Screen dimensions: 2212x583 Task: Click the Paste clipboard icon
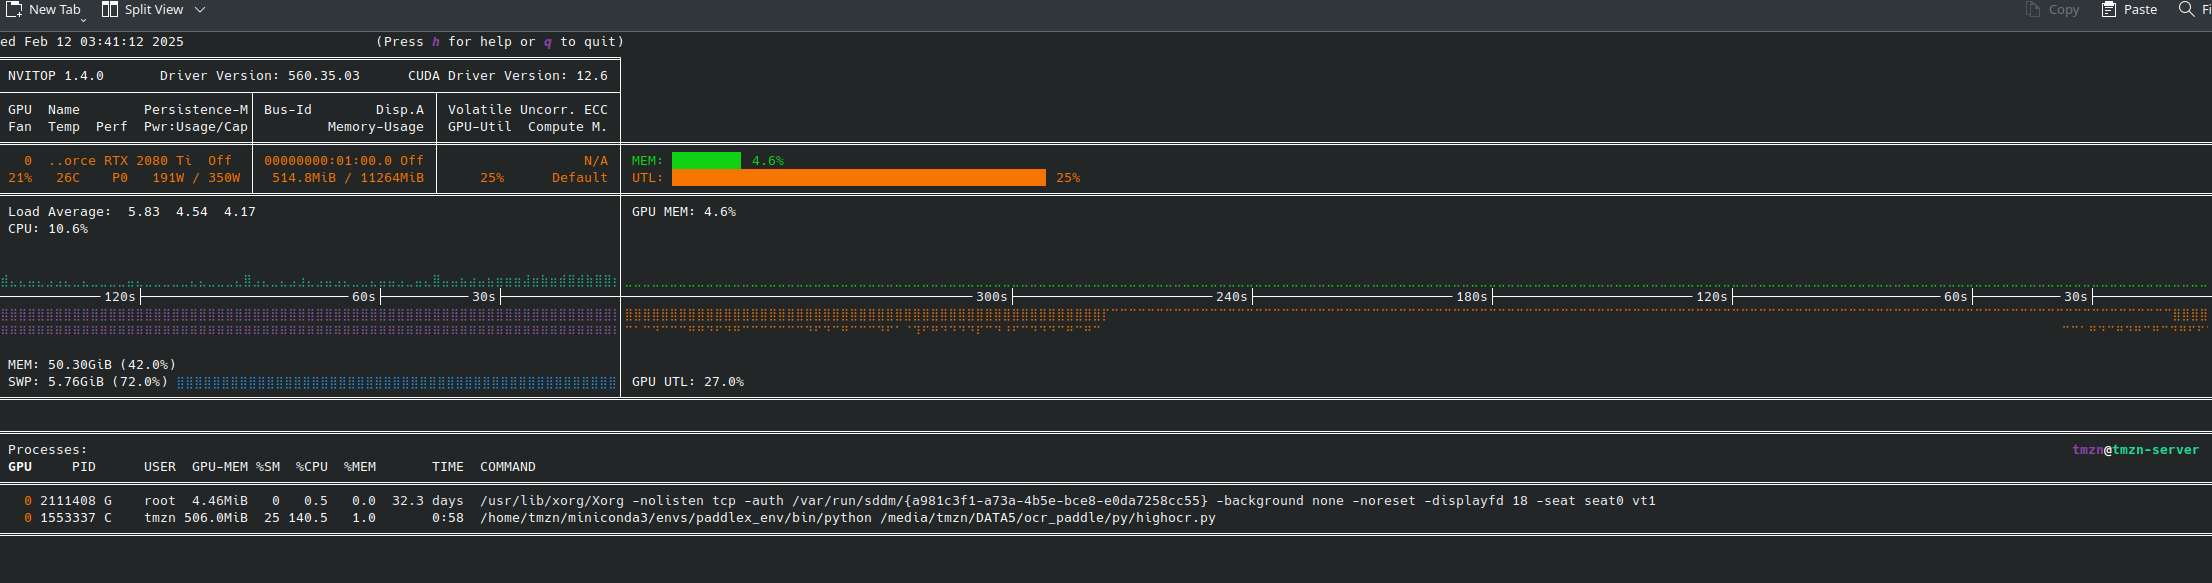click(2108, 9)
